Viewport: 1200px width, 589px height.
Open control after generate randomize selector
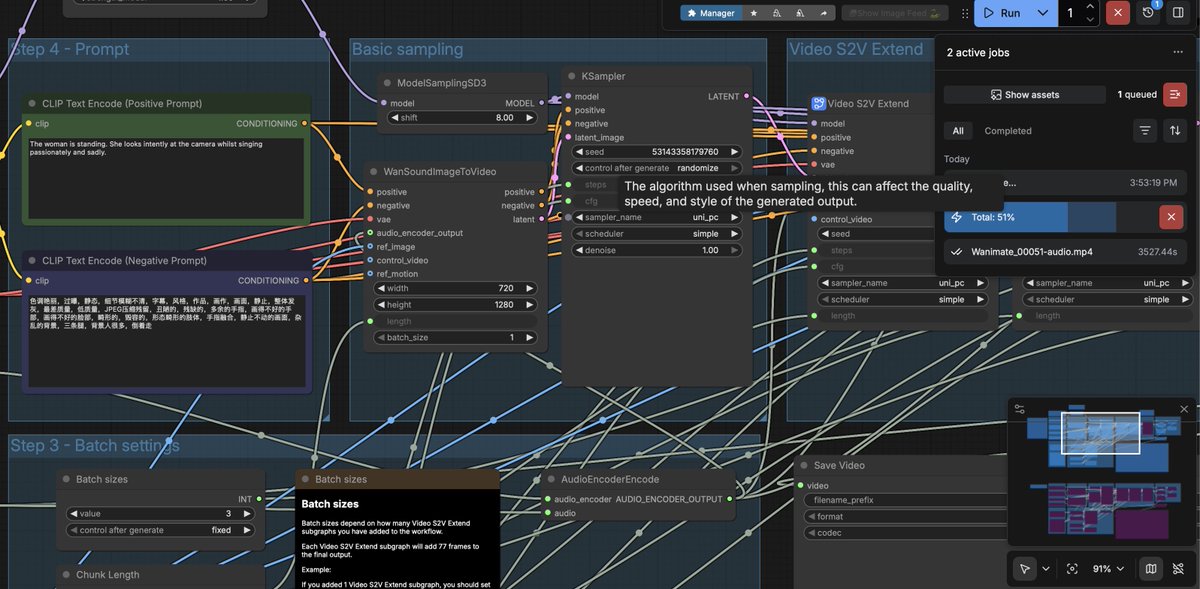coord(658,168)
